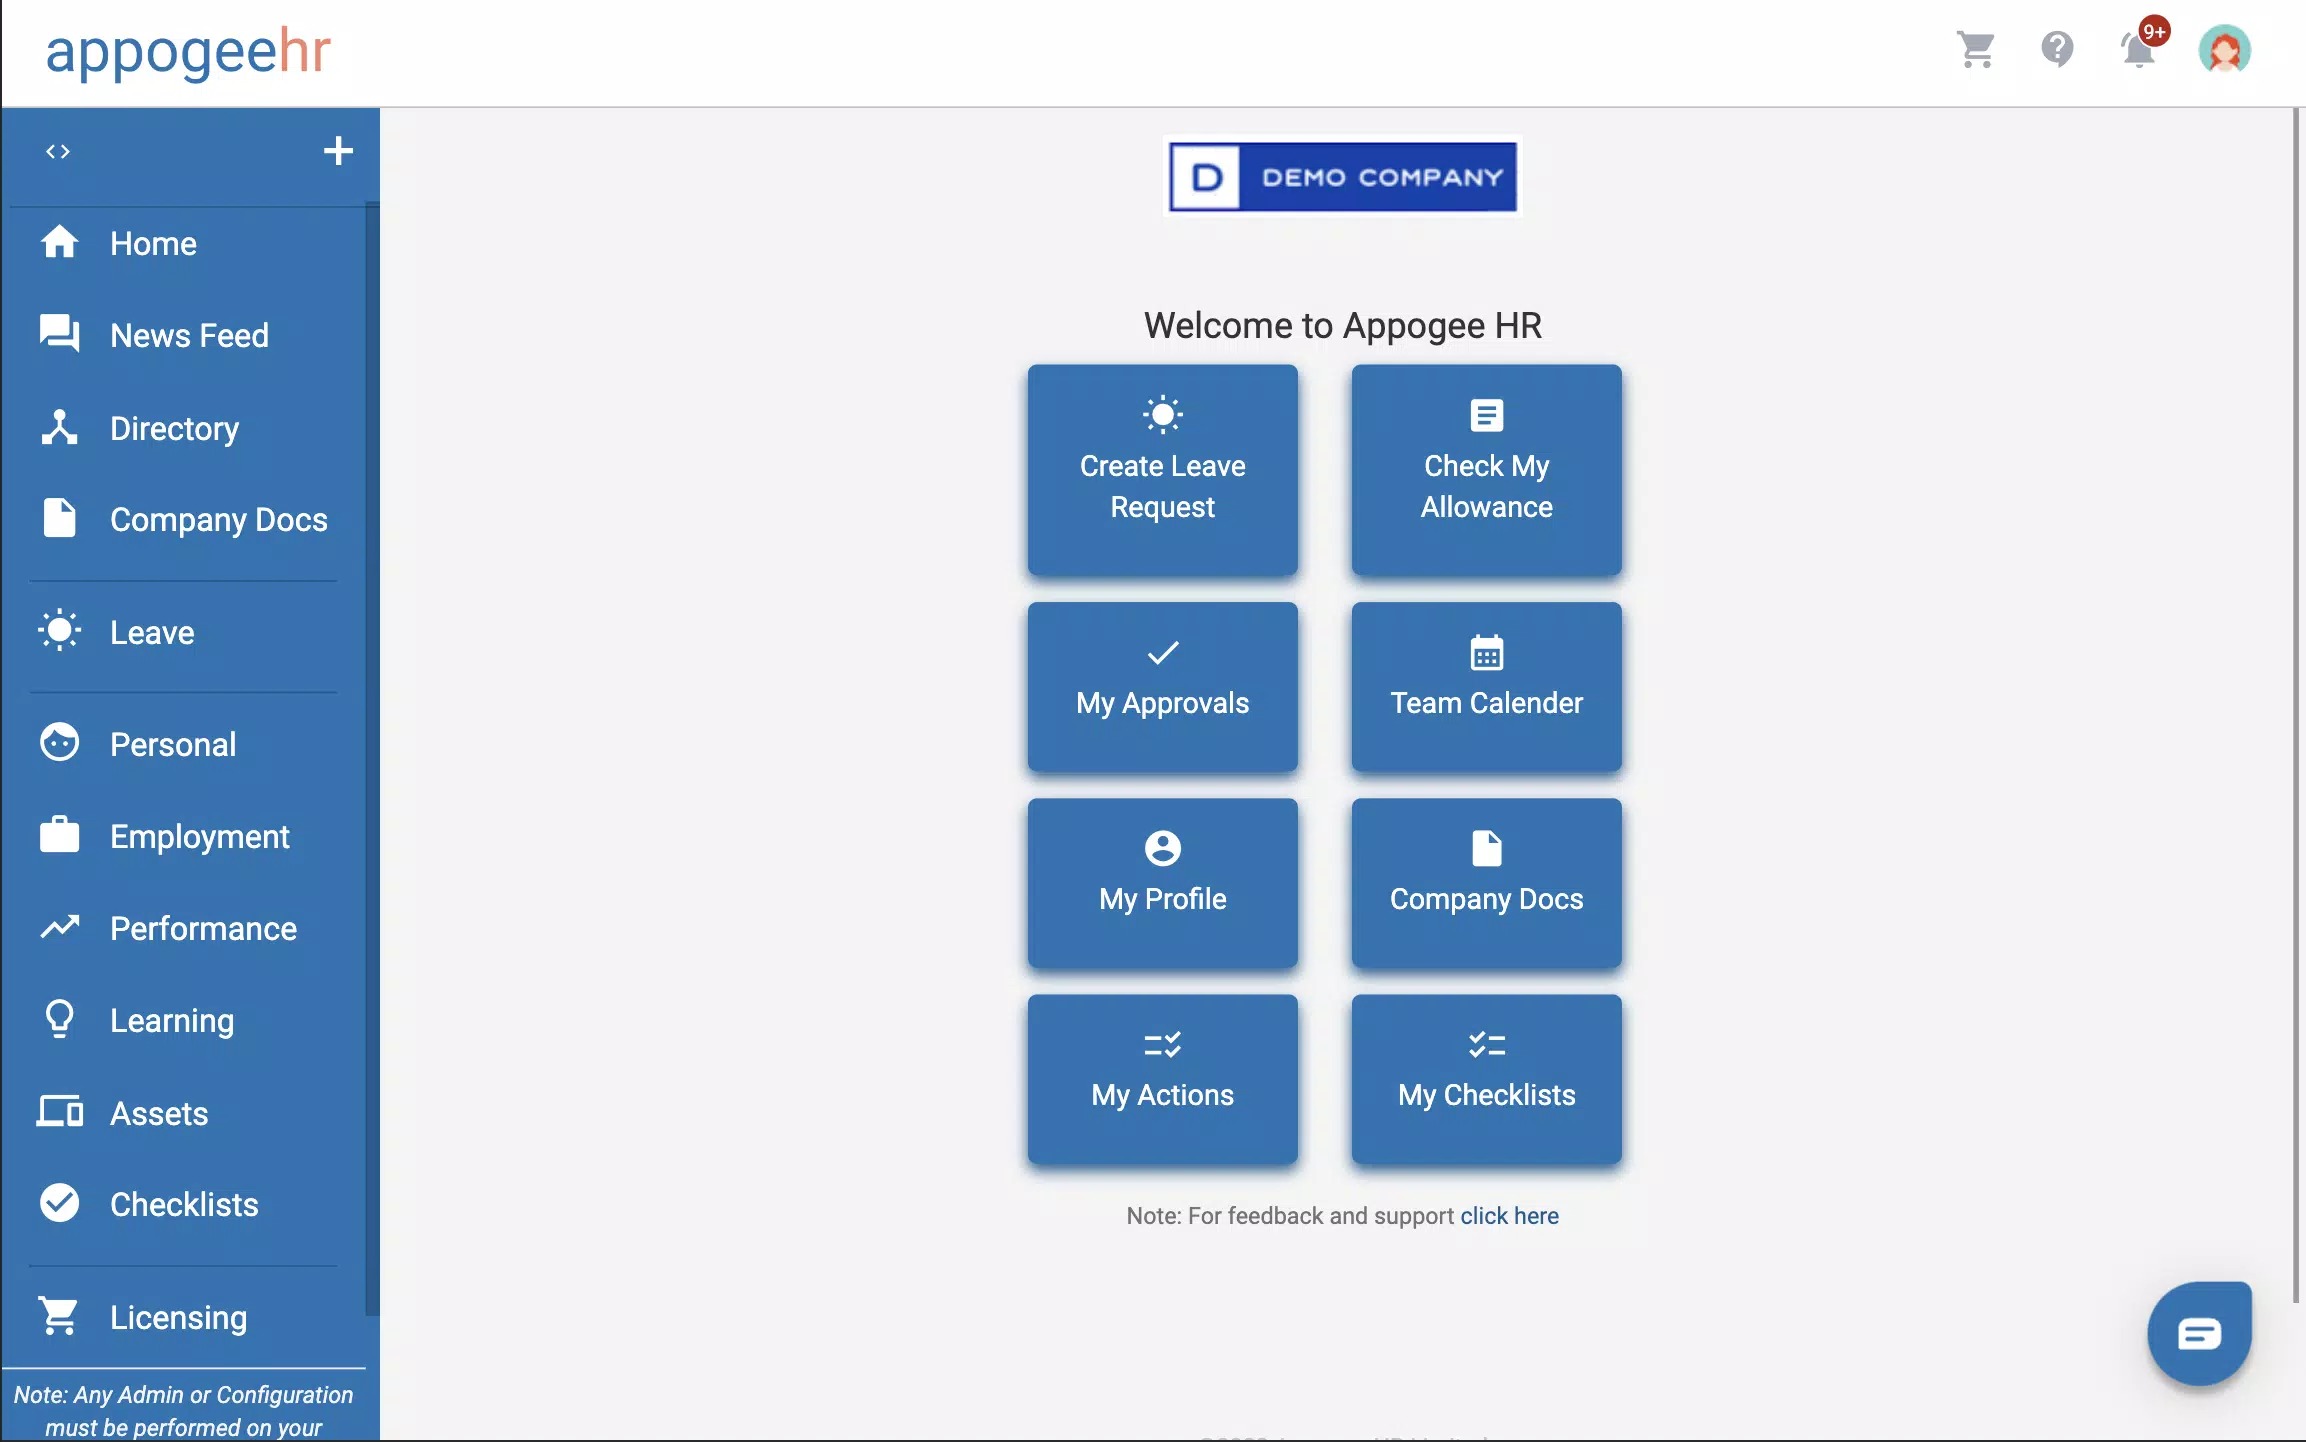Click the Demo Company banner image

pyautogui.click(x=1343, y=177)
